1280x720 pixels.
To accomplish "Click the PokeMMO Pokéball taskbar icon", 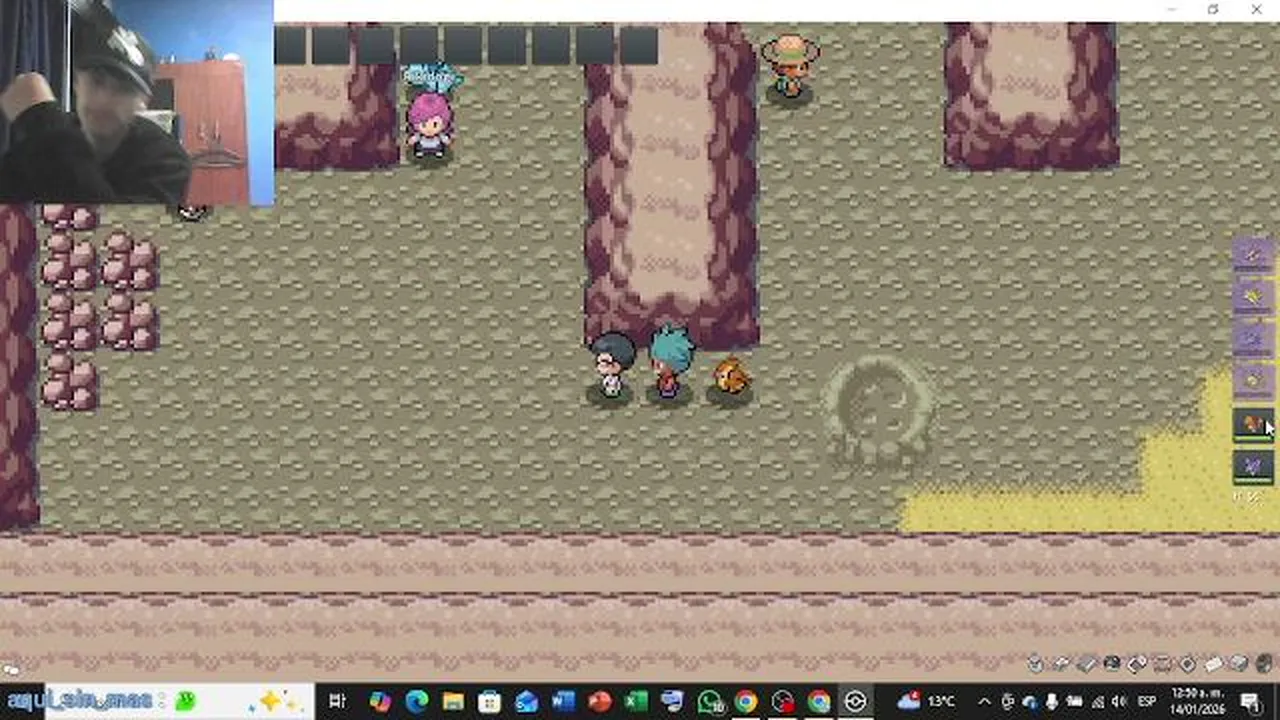I will (x=856, y=701).
